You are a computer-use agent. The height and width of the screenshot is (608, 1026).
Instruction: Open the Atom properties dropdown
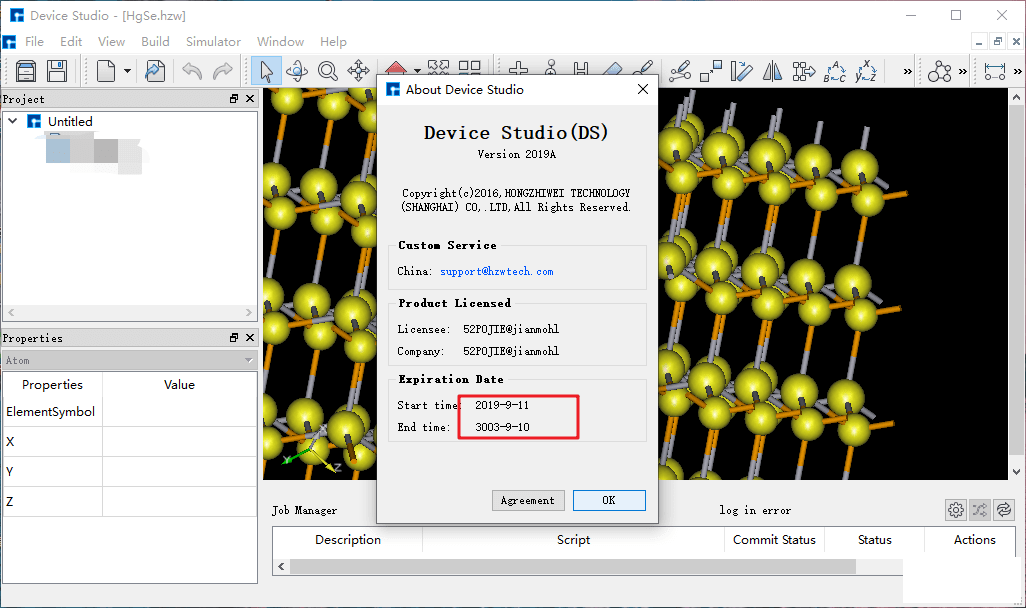[130, 361]
